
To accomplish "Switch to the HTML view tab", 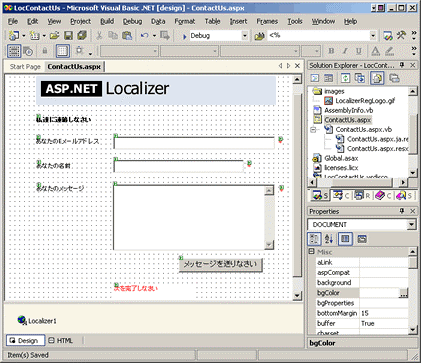I will [x=61, y=340].
